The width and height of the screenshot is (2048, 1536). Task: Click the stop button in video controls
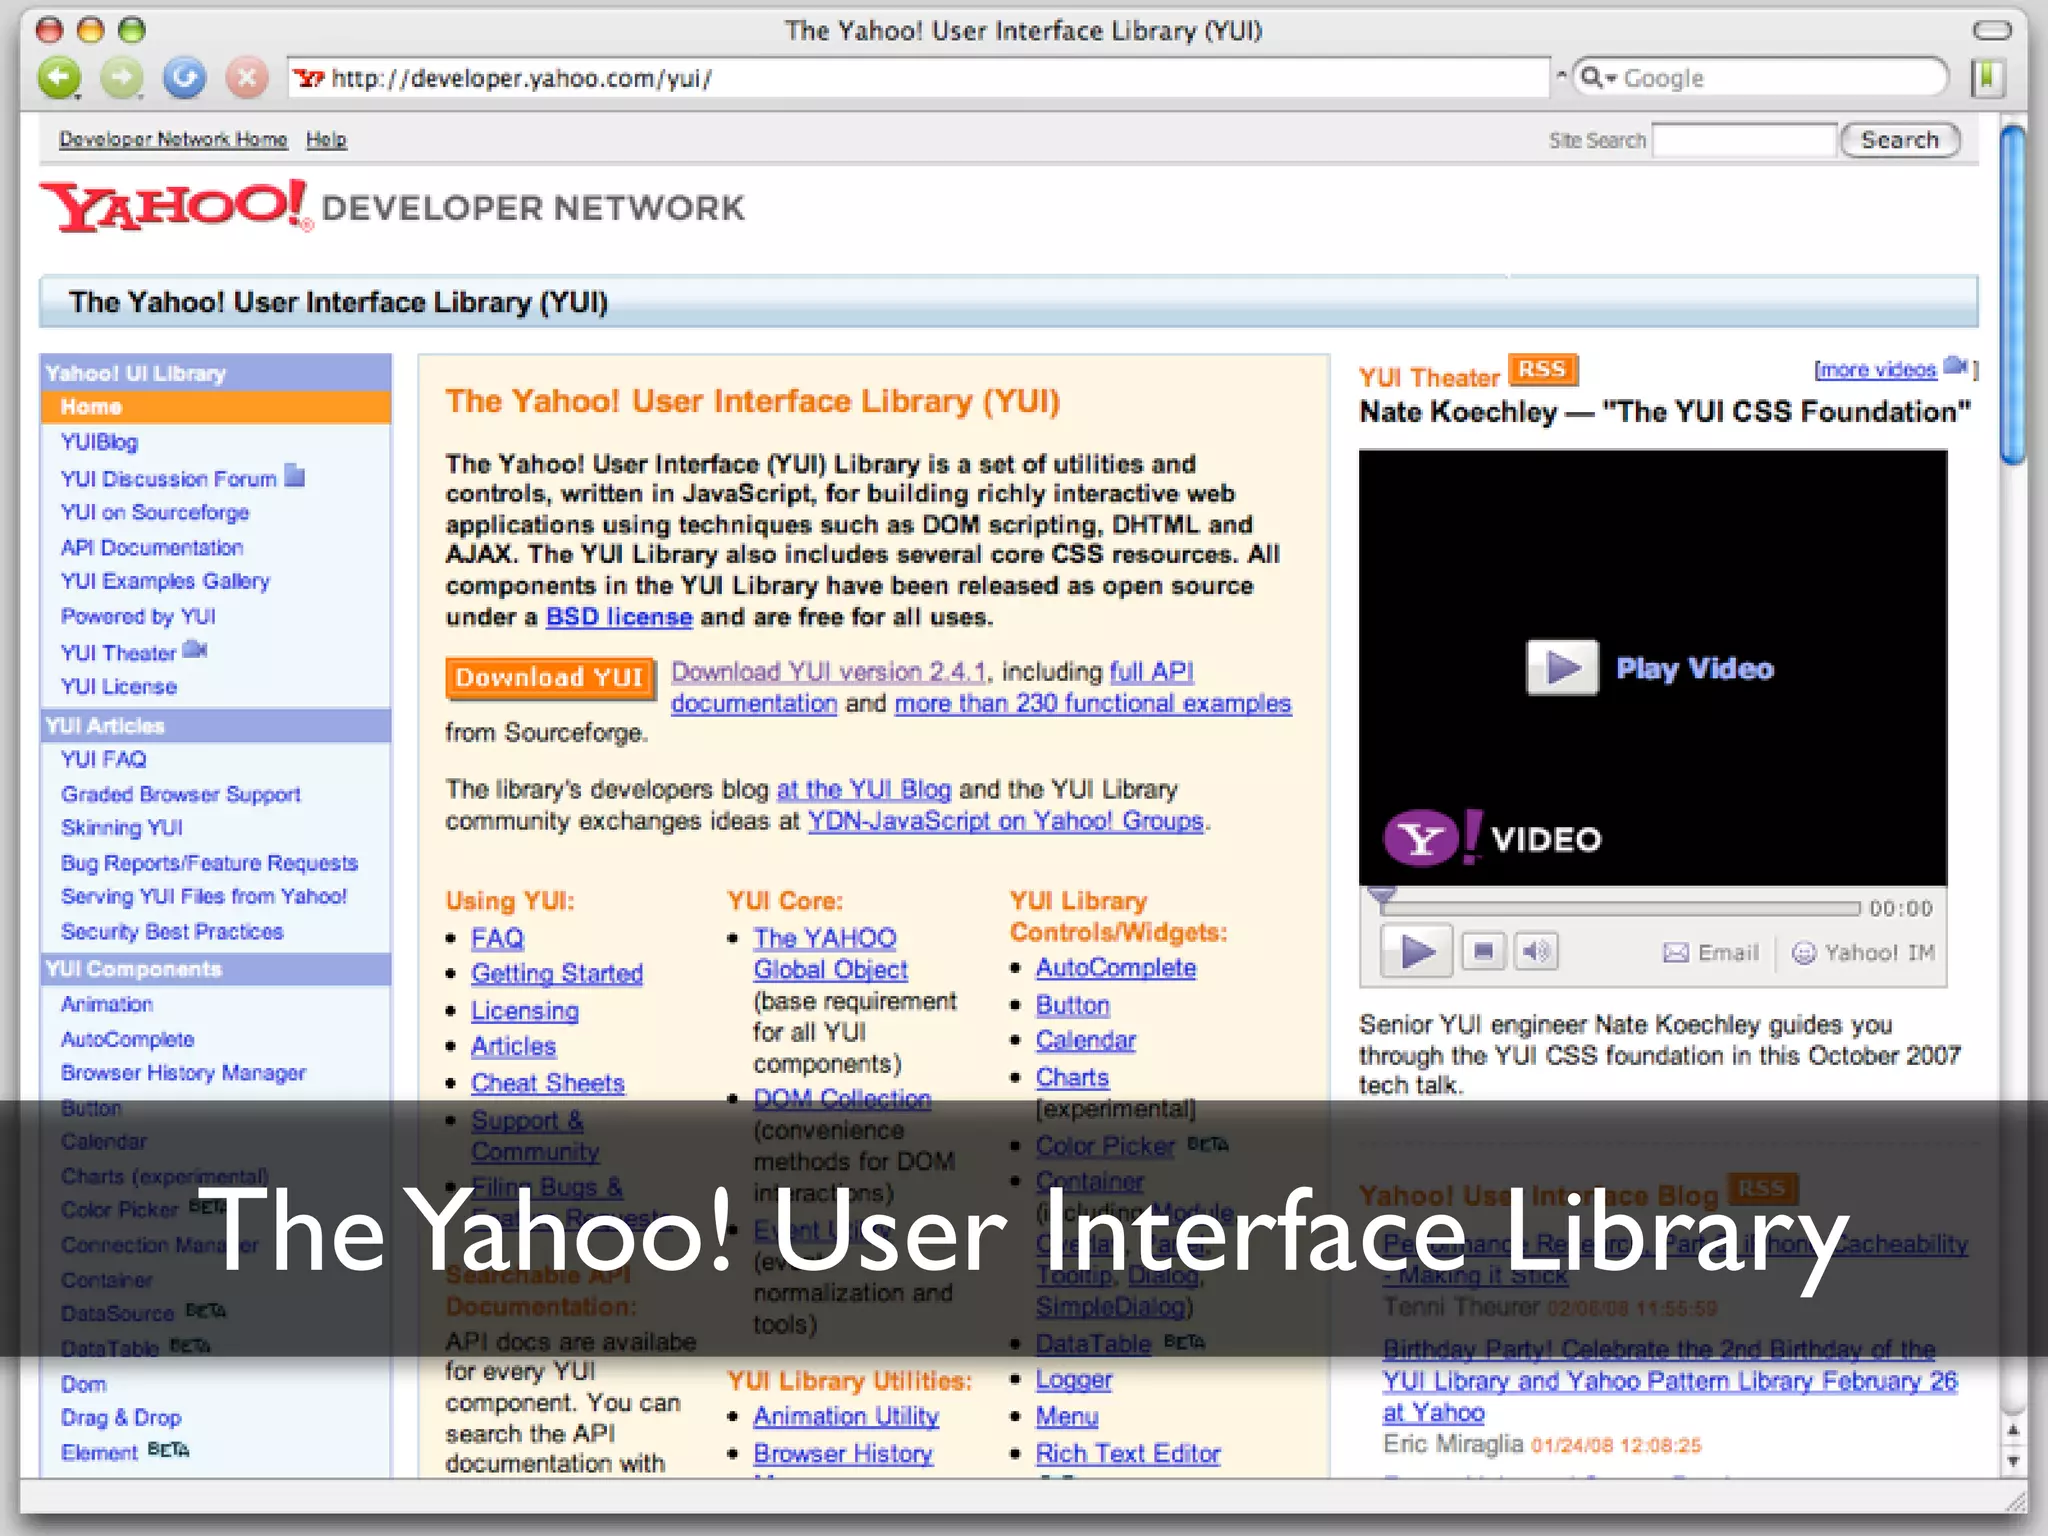click(x=1483, y=951)
